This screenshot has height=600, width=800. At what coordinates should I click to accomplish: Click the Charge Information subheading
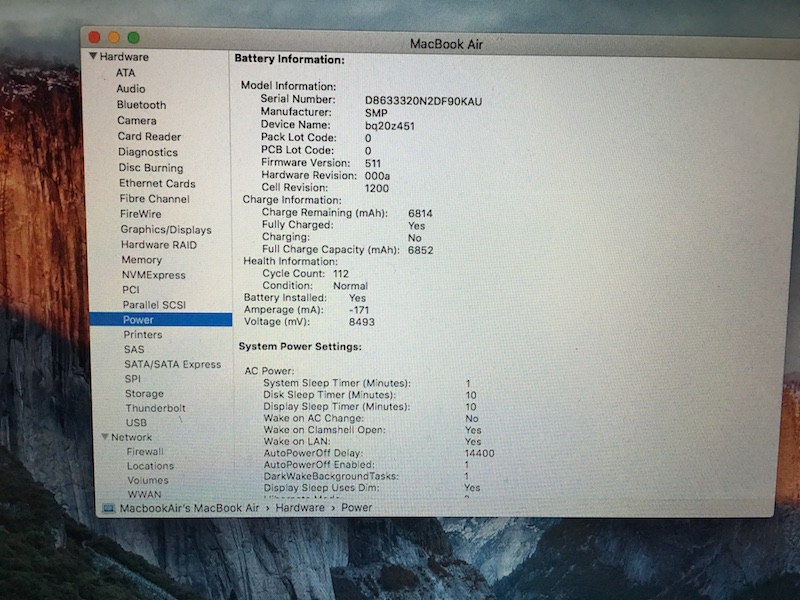tap(292, 200)
